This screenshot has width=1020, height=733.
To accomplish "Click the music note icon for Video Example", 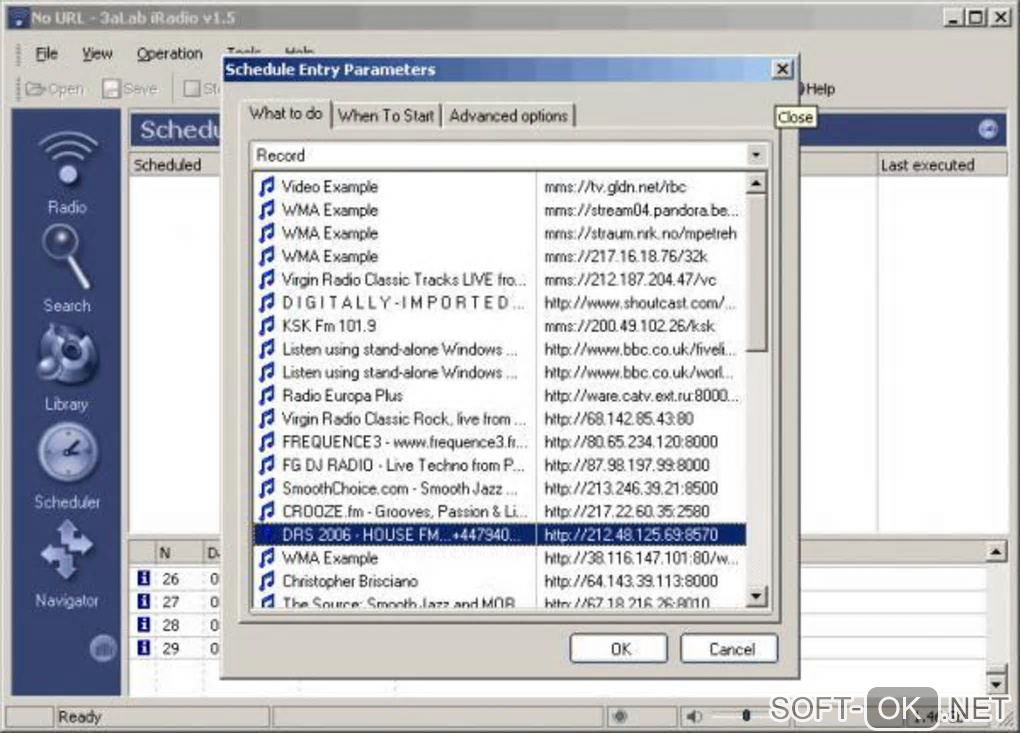I will pos(267,187).
